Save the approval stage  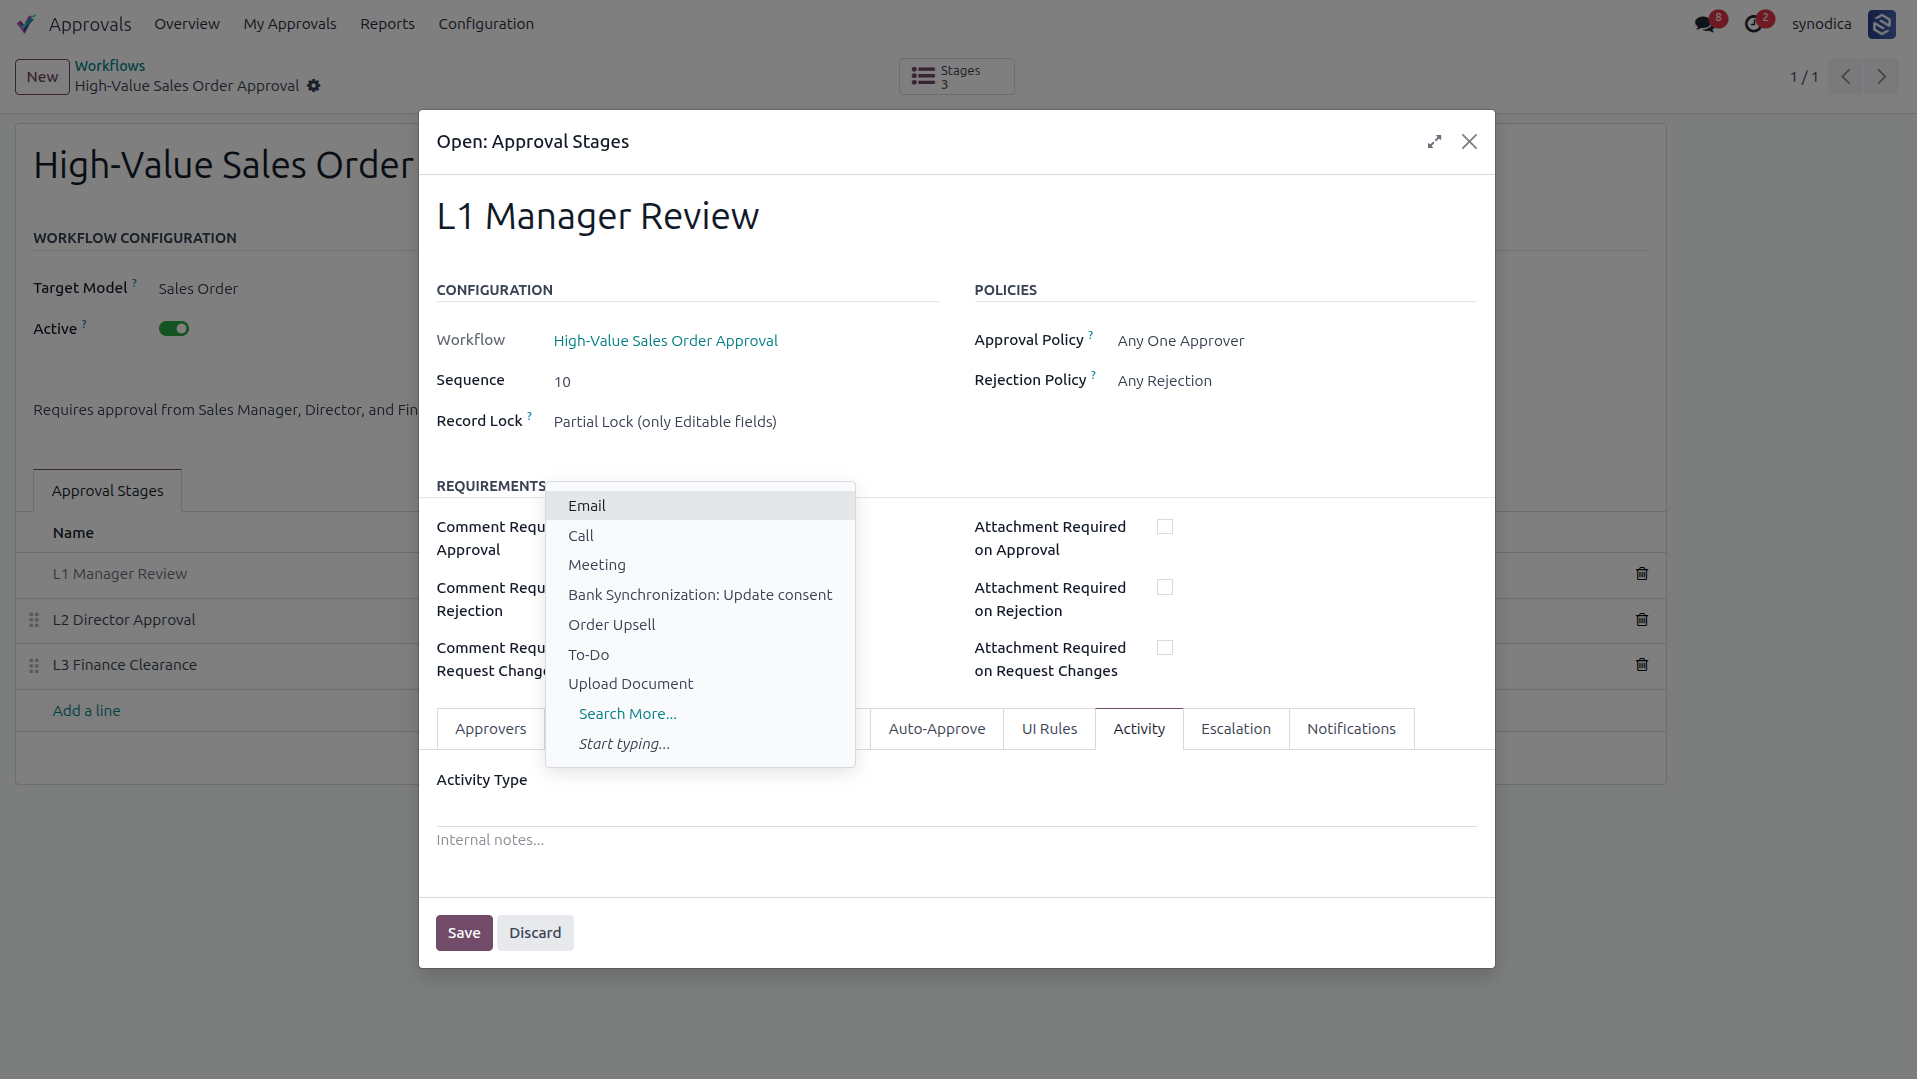(x=464, y=933)
